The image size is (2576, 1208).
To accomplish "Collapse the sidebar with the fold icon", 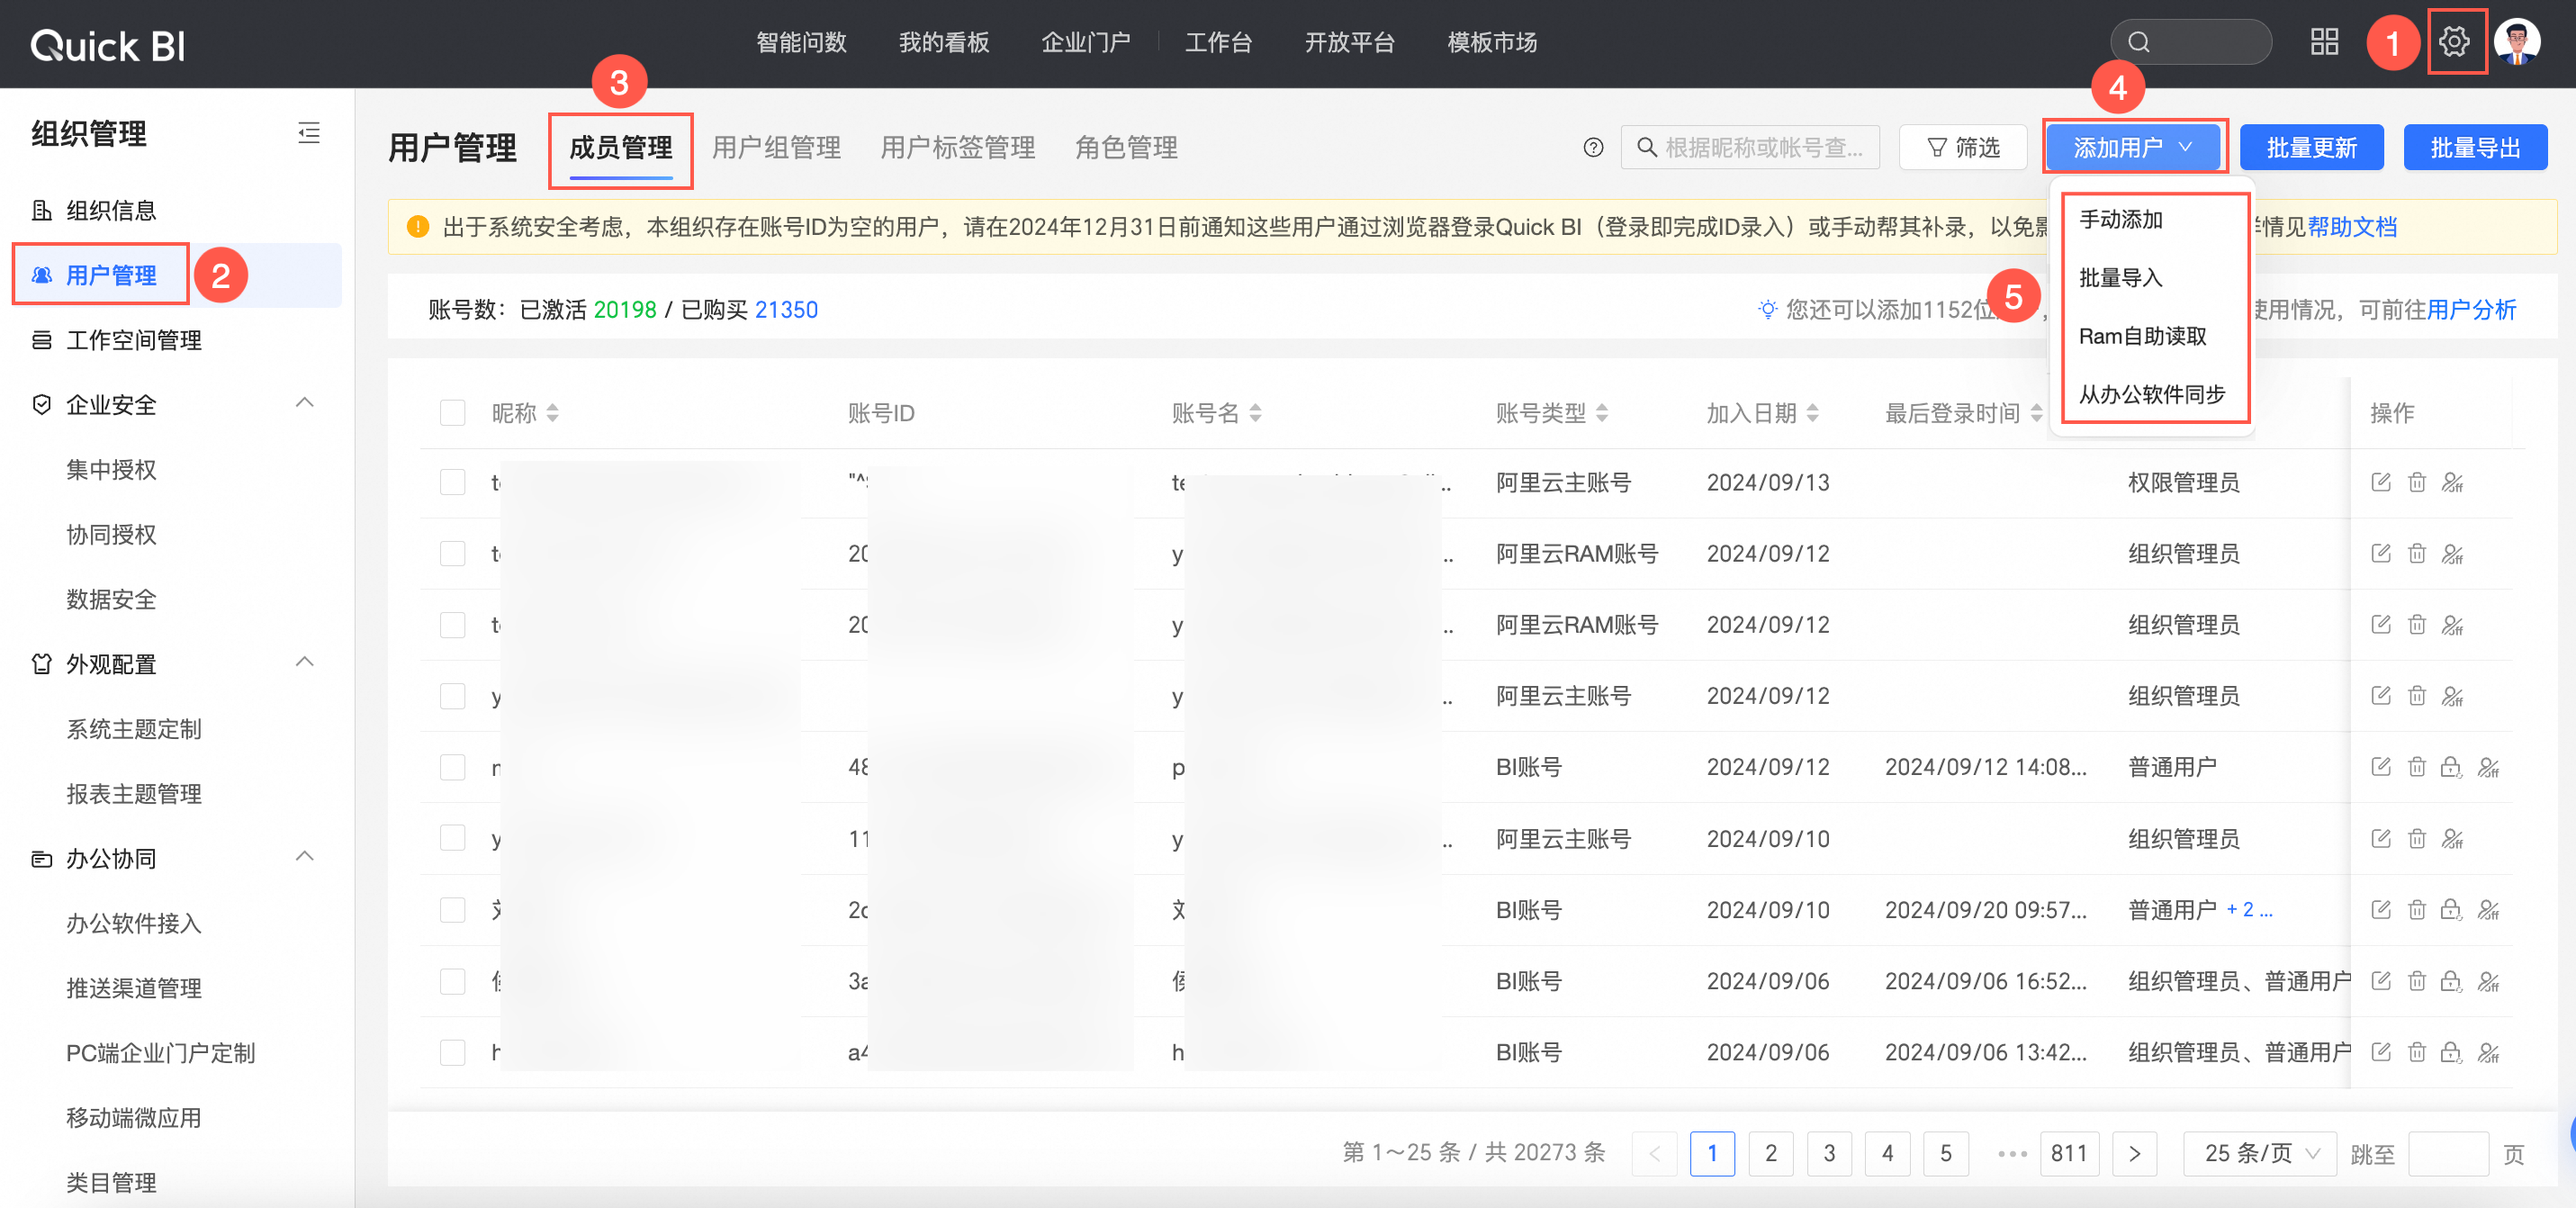I will [309, 133].
